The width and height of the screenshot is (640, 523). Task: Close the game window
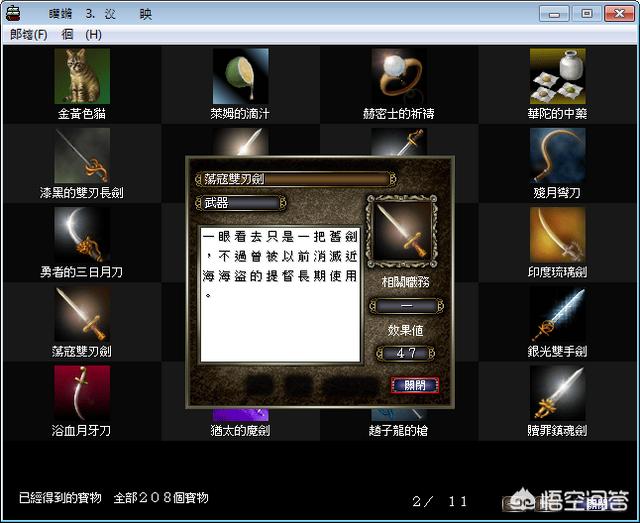tap(619, 13)
